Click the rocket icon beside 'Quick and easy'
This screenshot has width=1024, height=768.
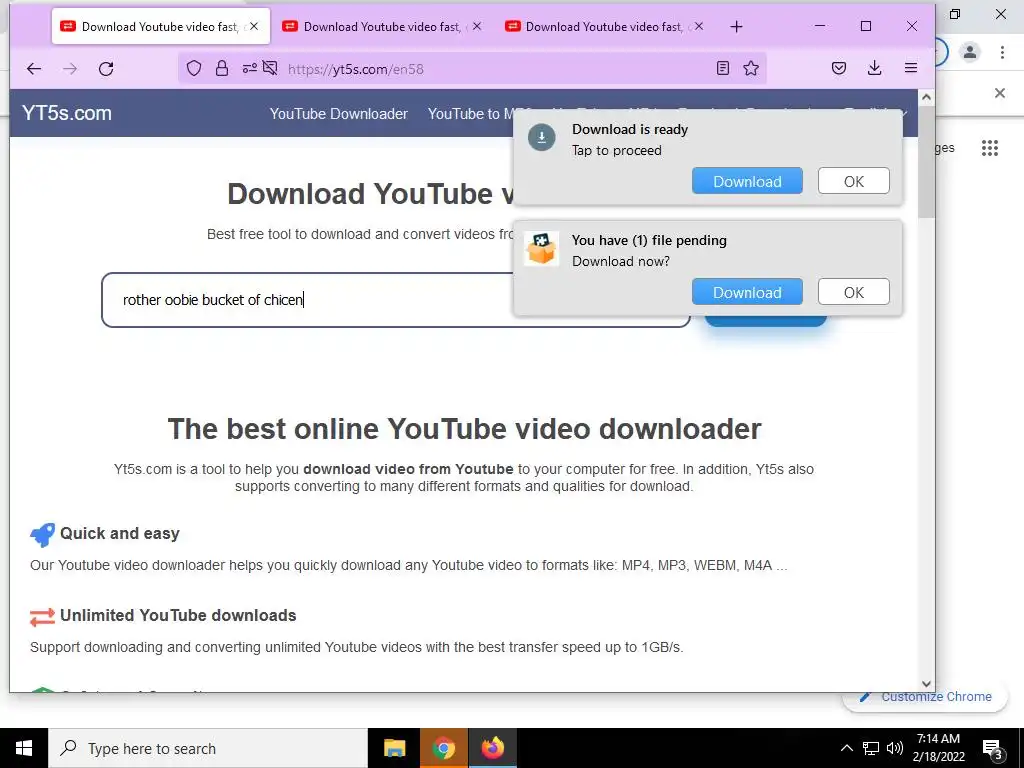click(x=42, y=535)
